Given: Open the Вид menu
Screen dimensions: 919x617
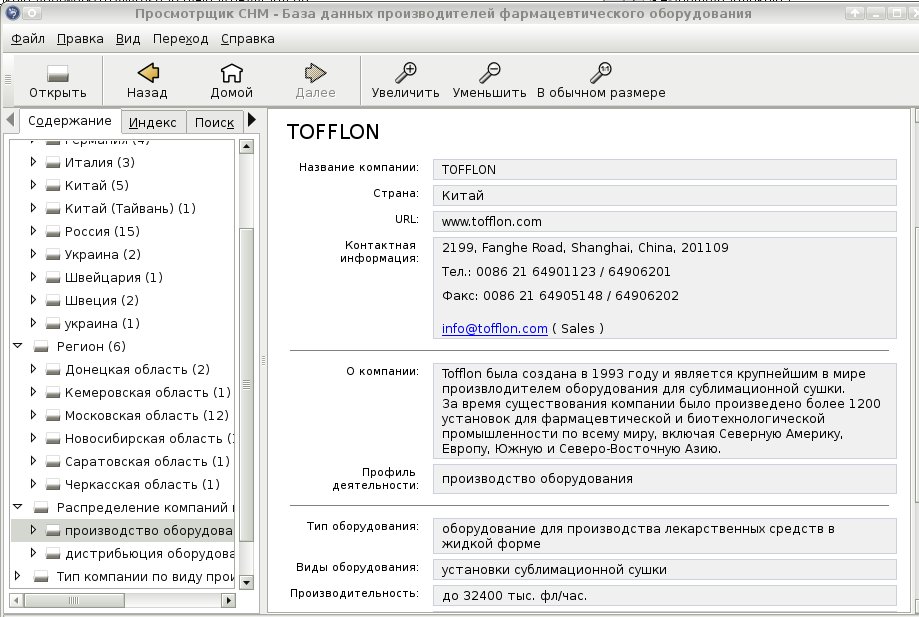Looking at the screenshot, I should click(x=128, y=39).
